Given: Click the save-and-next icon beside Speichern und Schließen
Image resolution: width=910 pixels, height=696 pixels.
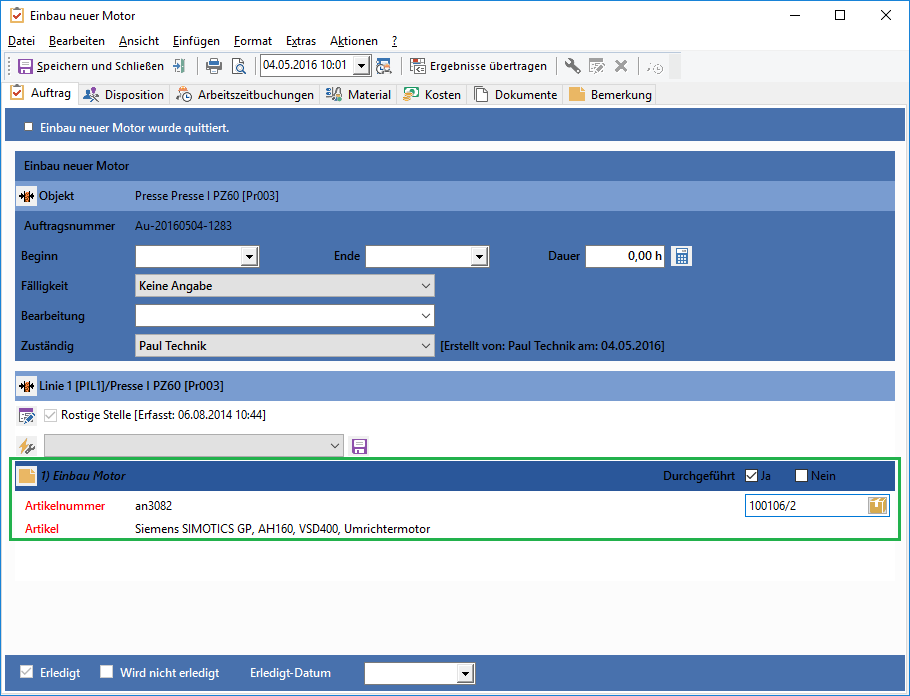Looking at the screenshot, I should coord(179,66).
